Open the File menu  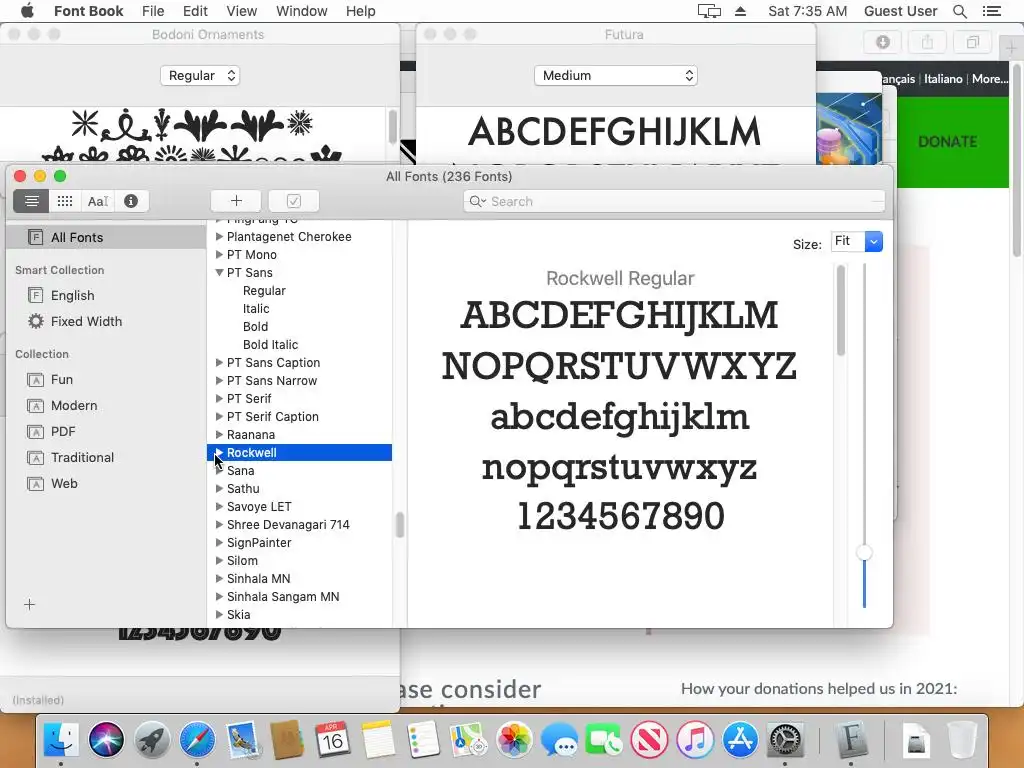click(153, 11)
